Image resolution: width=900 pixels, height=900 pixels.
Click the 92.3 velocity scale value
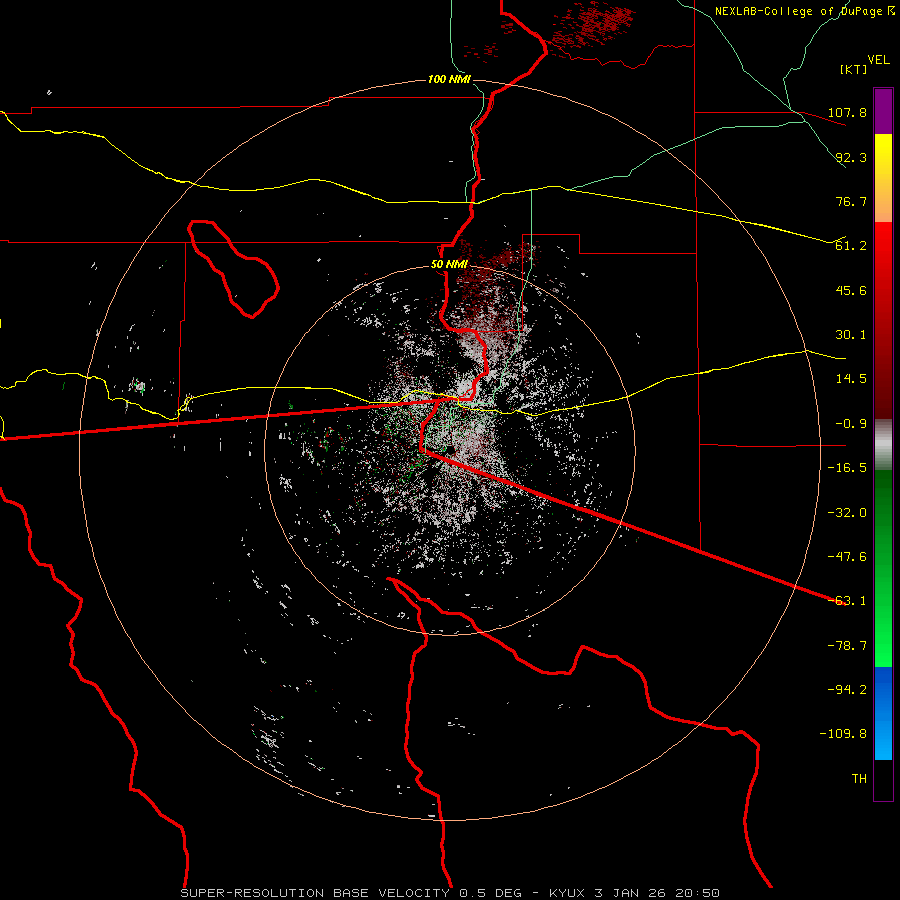851,157
